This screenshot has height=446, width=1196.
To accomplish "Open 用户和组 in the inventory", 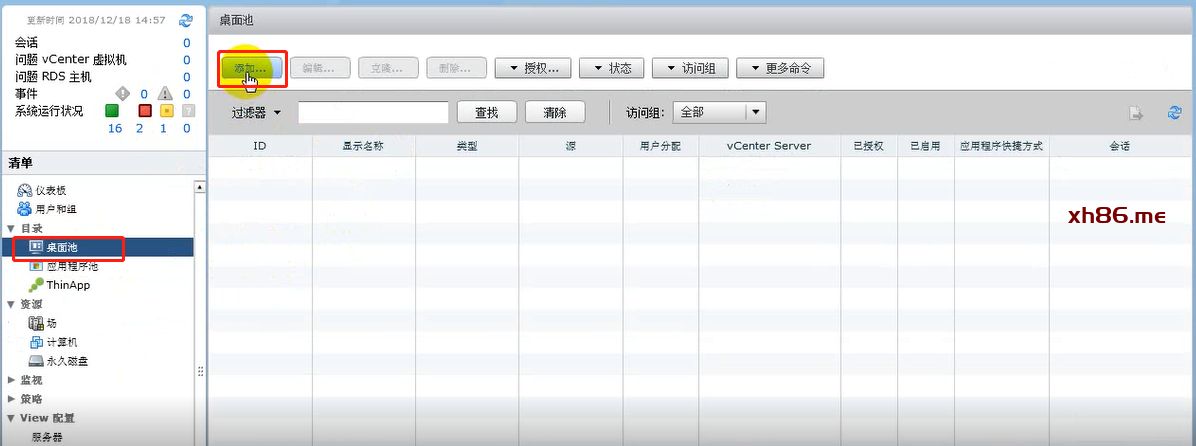I will (x=55, y=209).
